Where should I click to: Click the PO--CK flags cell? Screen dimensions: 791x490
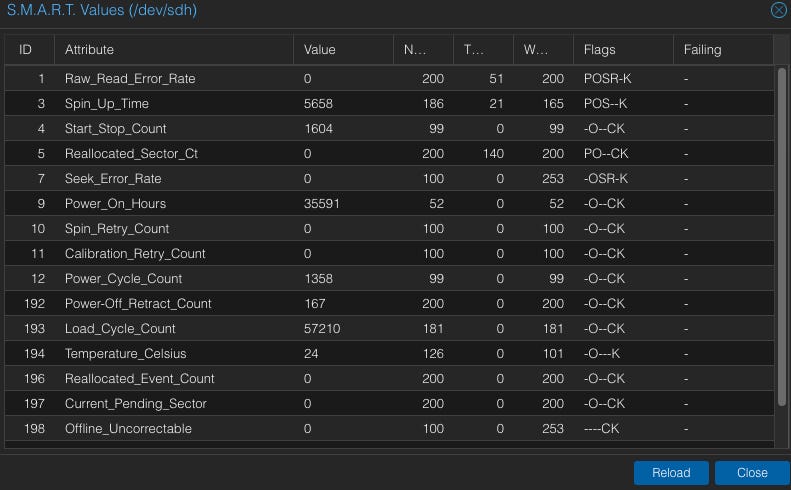(x=606, y=153)
